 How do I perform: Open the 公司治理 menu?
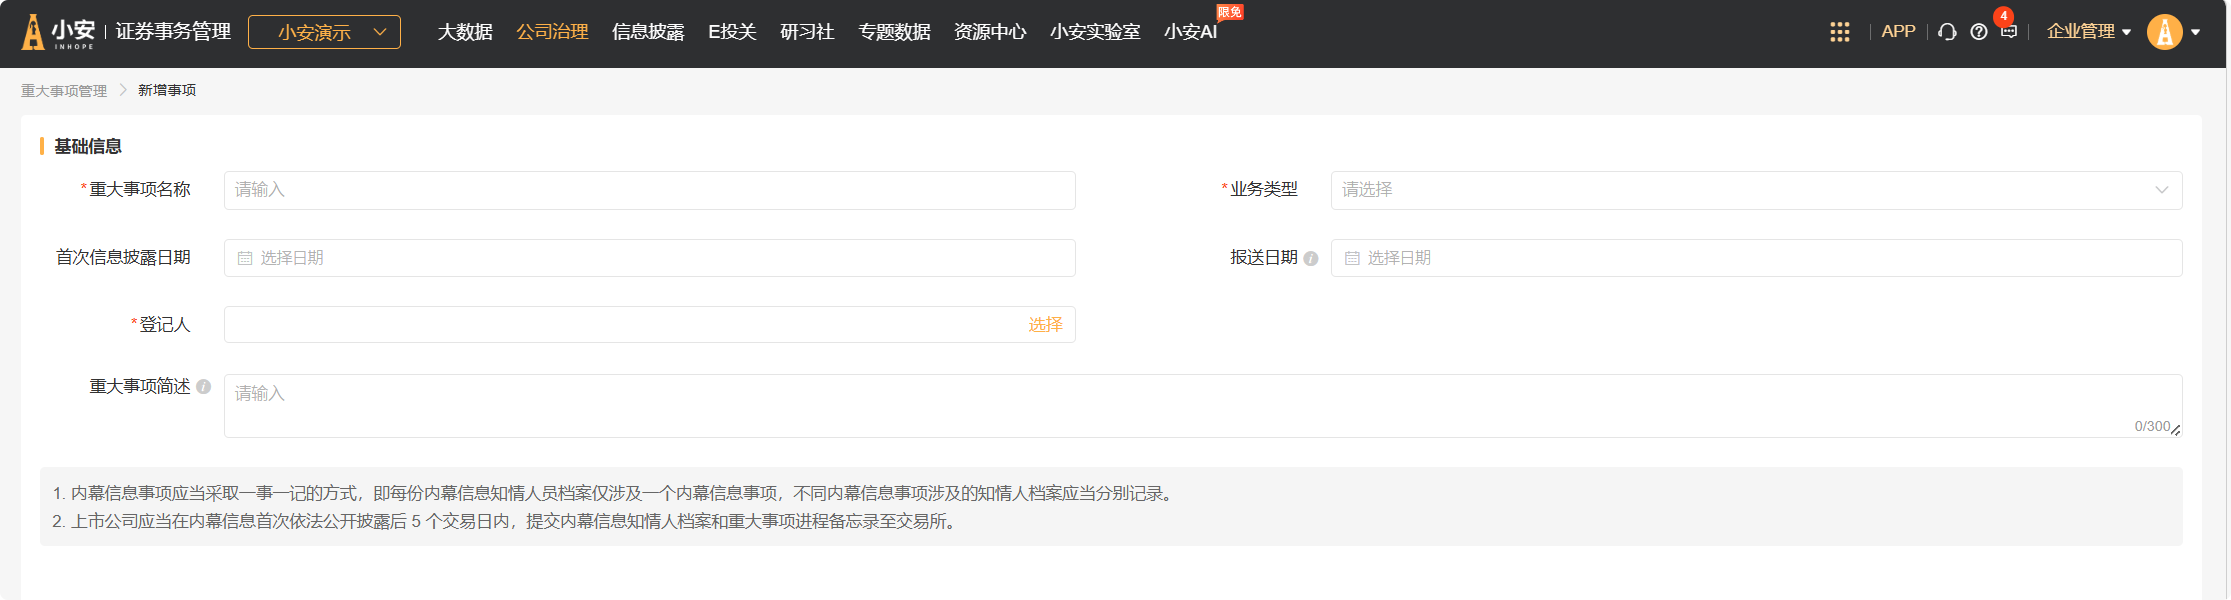point(552,32)
